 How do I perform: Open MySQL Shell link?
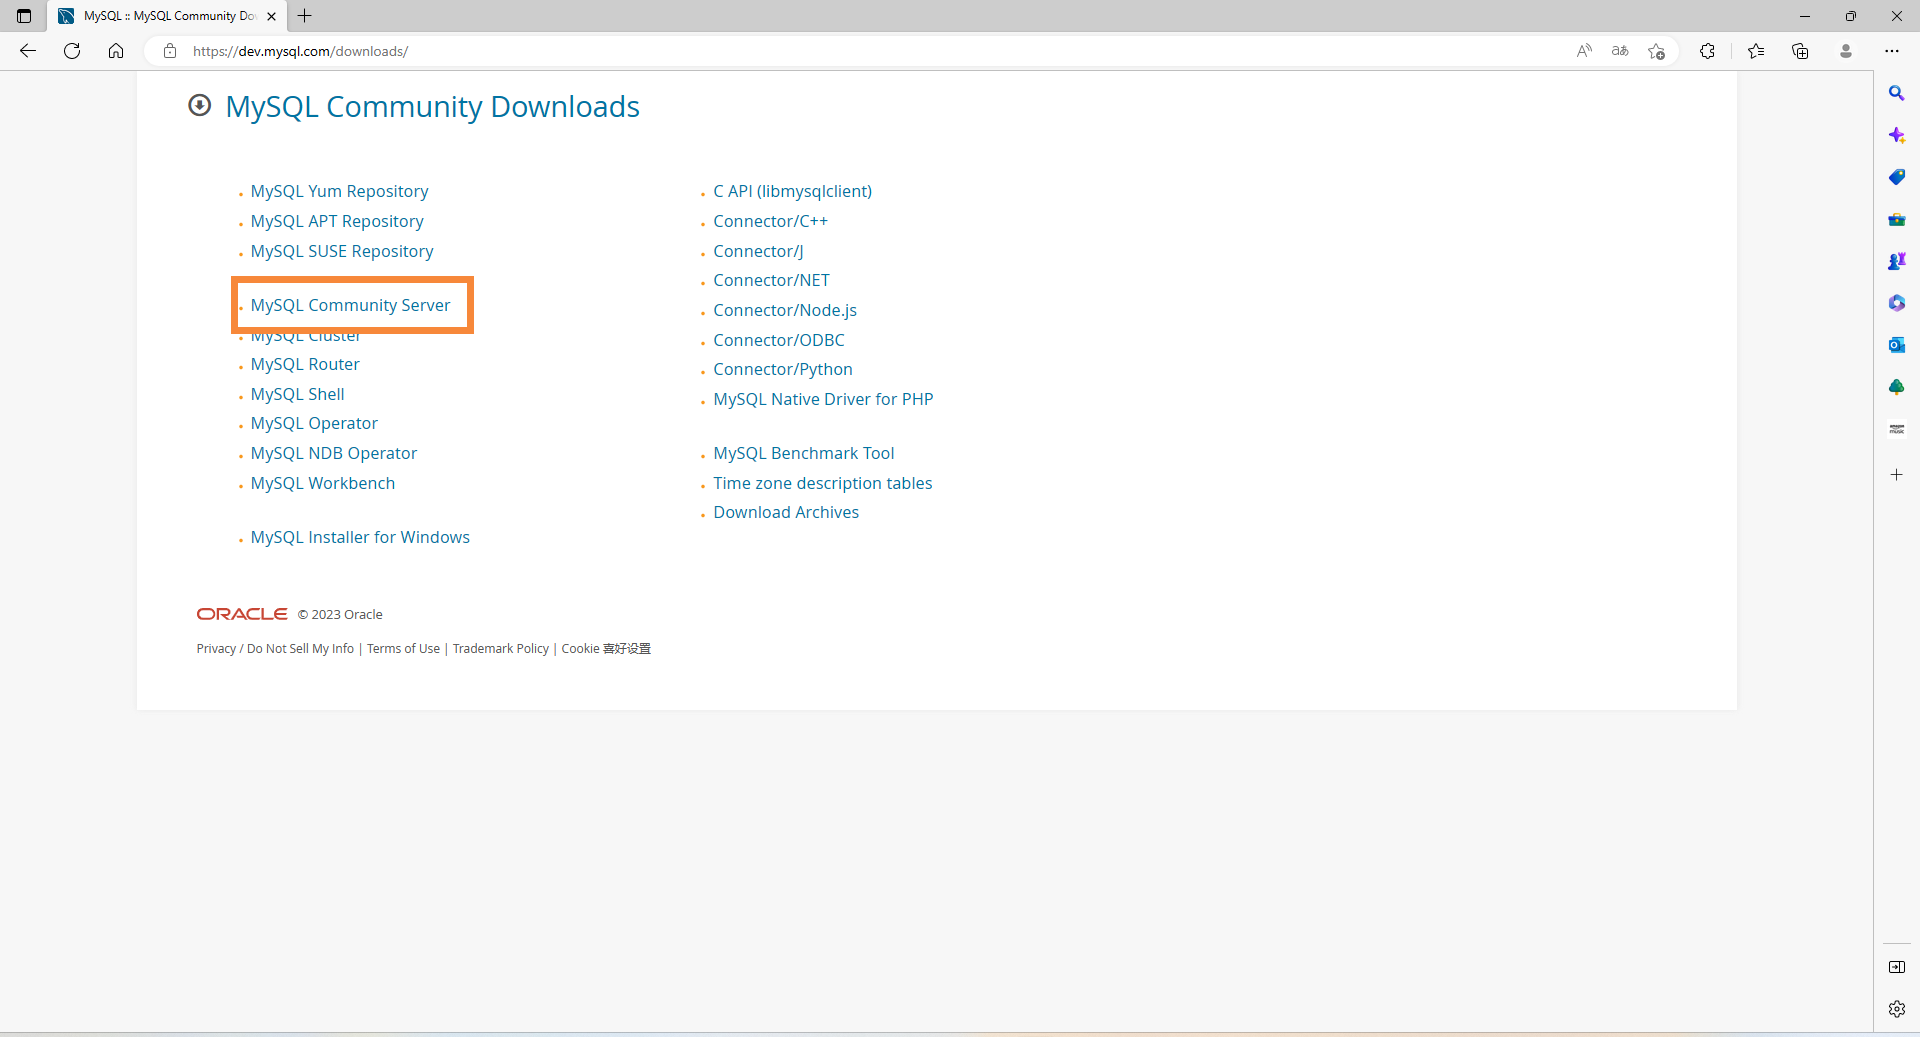297,394
